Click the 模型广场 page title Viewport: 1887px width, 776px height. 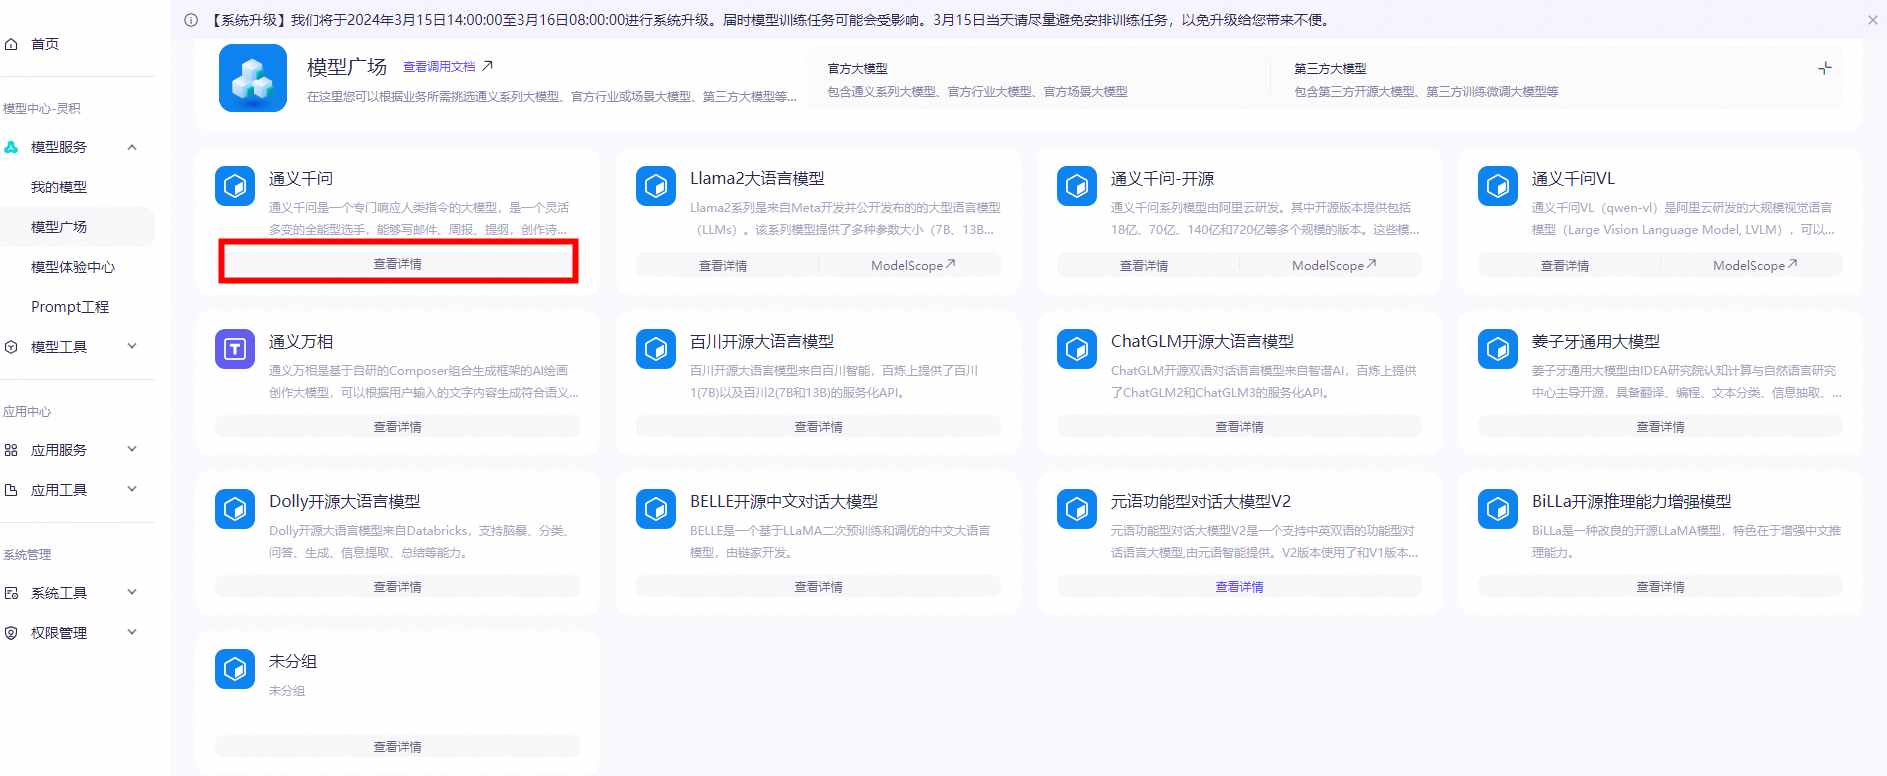click(347, 67)
